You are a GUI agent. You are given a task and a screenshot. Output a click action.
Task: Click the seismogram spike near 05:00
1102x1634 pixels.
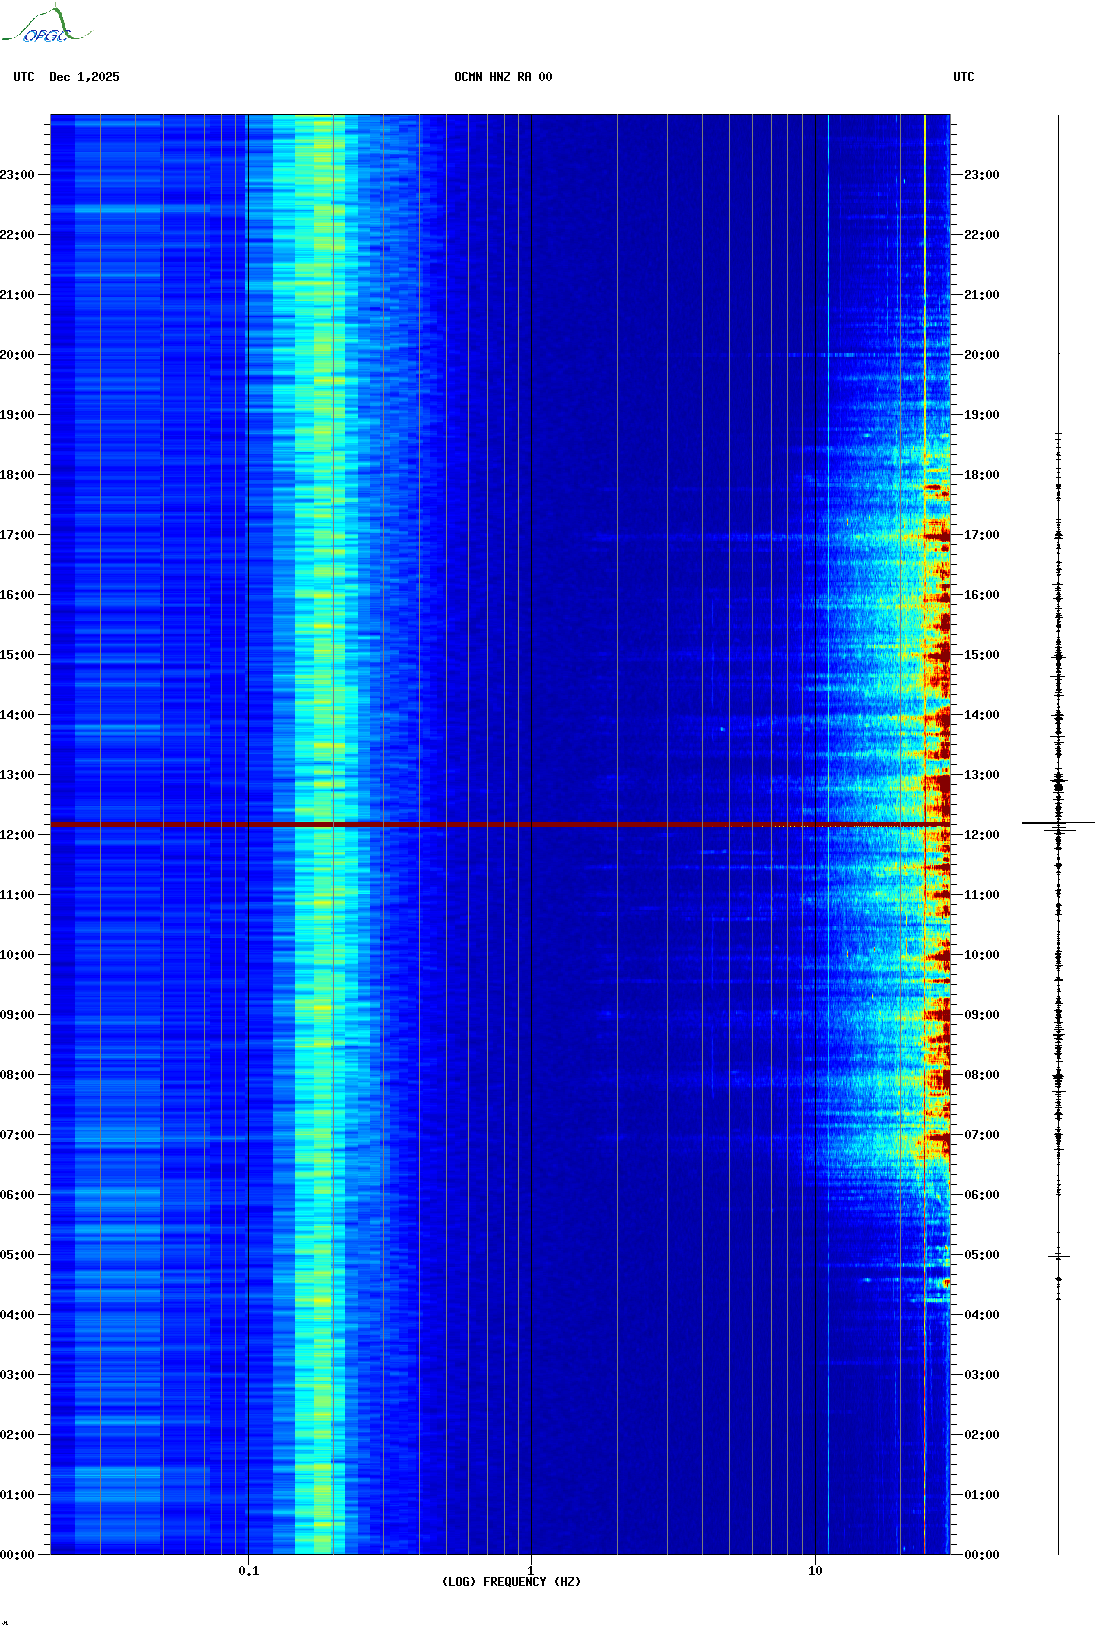(x=1058, y=1256)
